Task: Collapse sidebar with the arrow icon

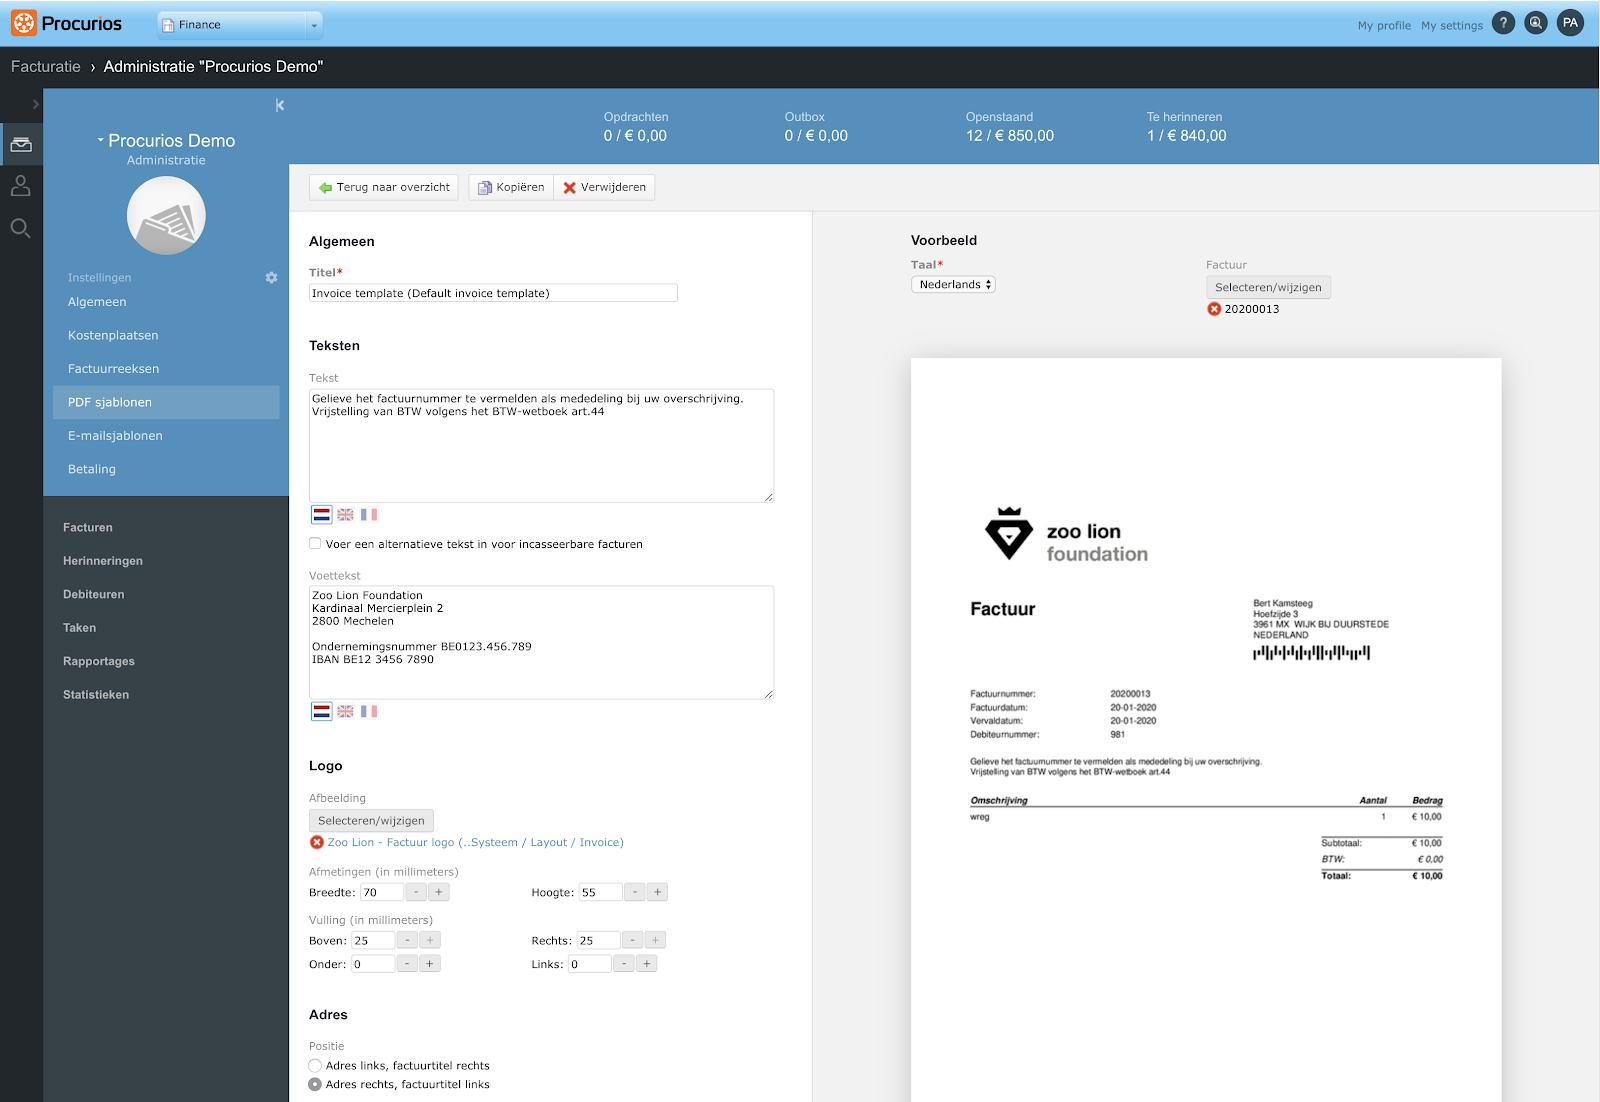Action: click(280, 105)
